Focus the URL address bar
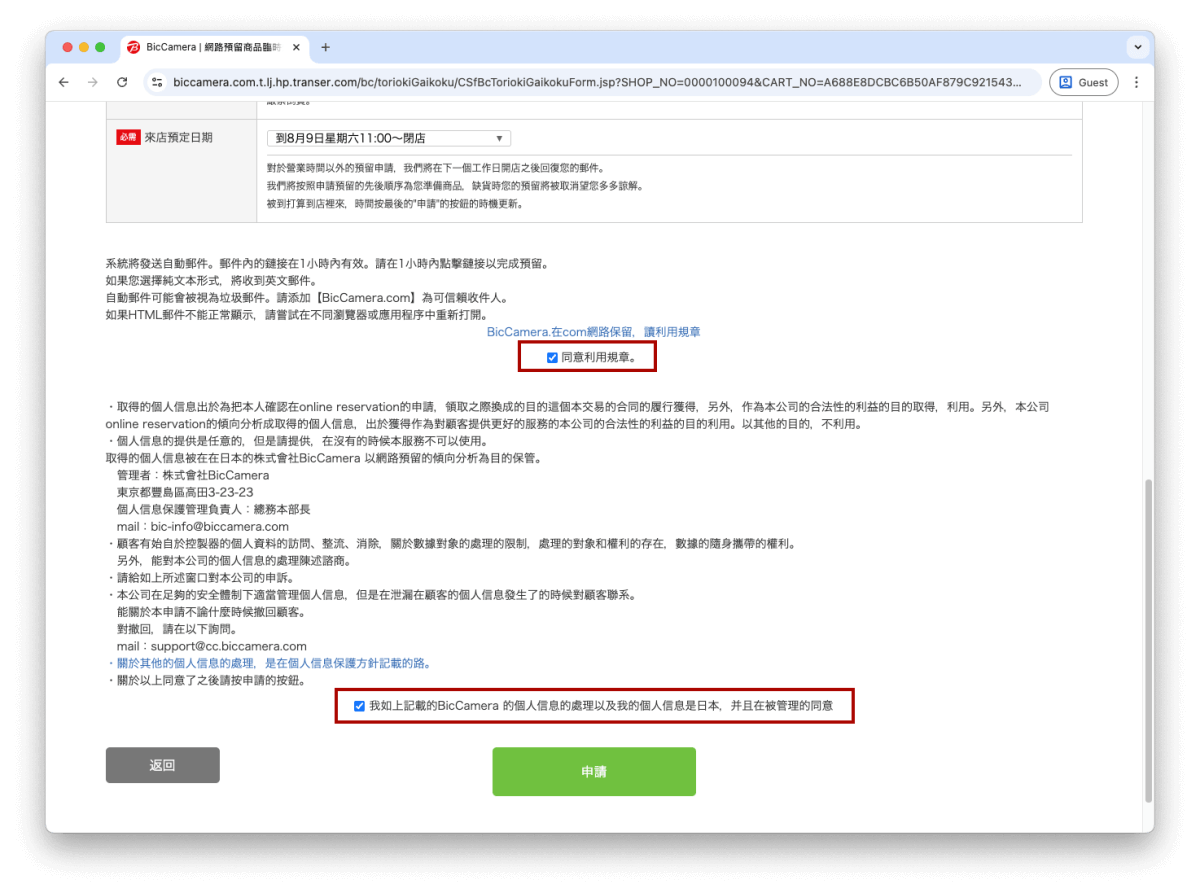Screen dimensions: 1200x893 (x=597, y=83)
